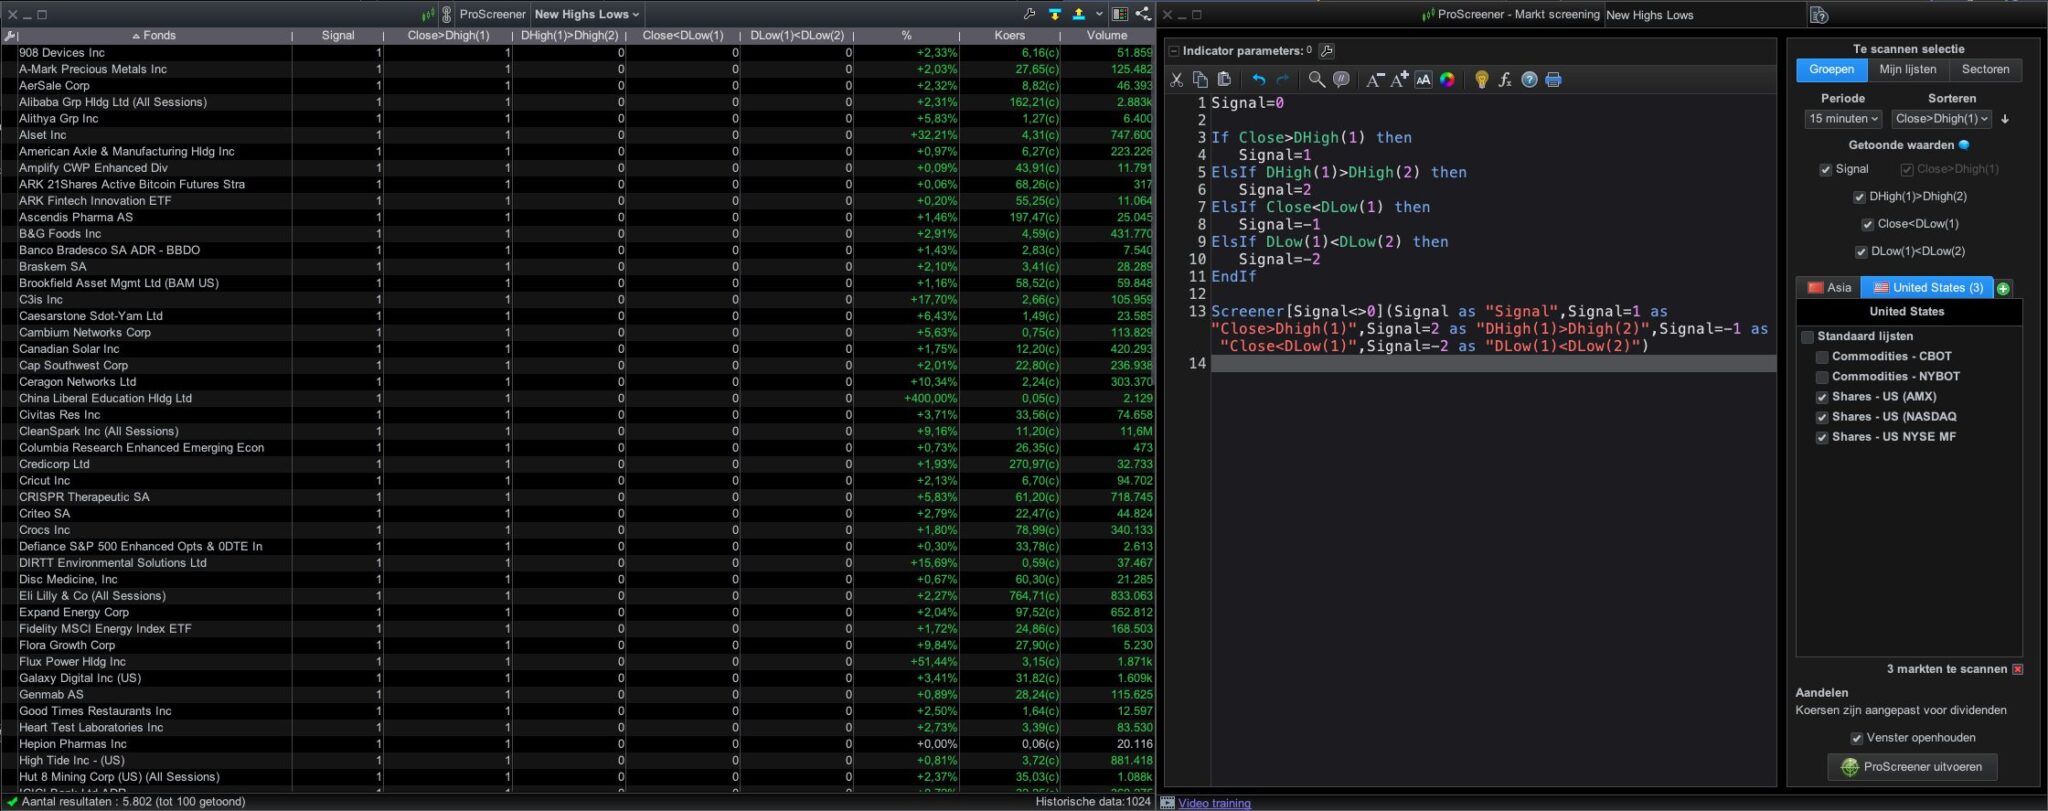Increase editor font size with A+ icon
The height and width of the screenshot is (811, 2048).
pyautogui.click(x=1399, y=80)
